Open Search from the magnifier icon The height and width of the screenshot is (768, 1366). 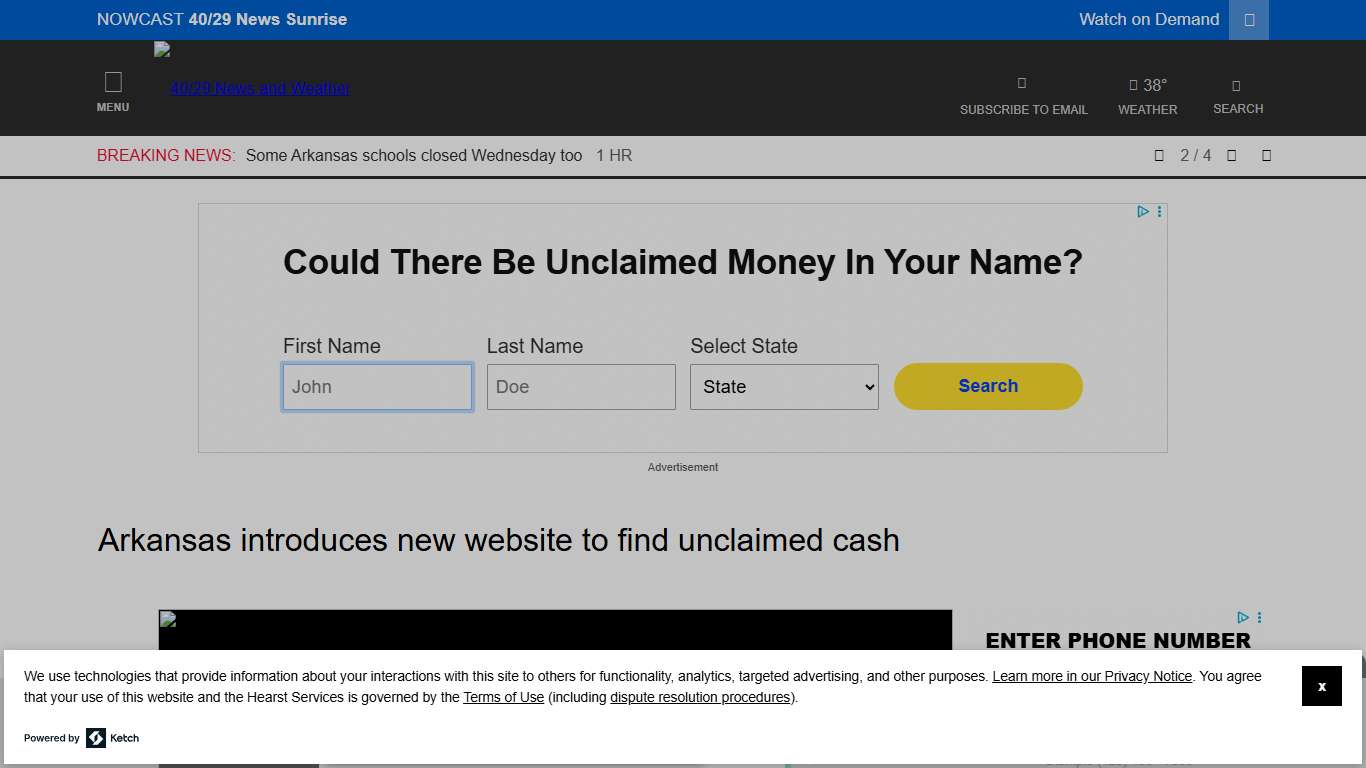tap(1236, 85)
